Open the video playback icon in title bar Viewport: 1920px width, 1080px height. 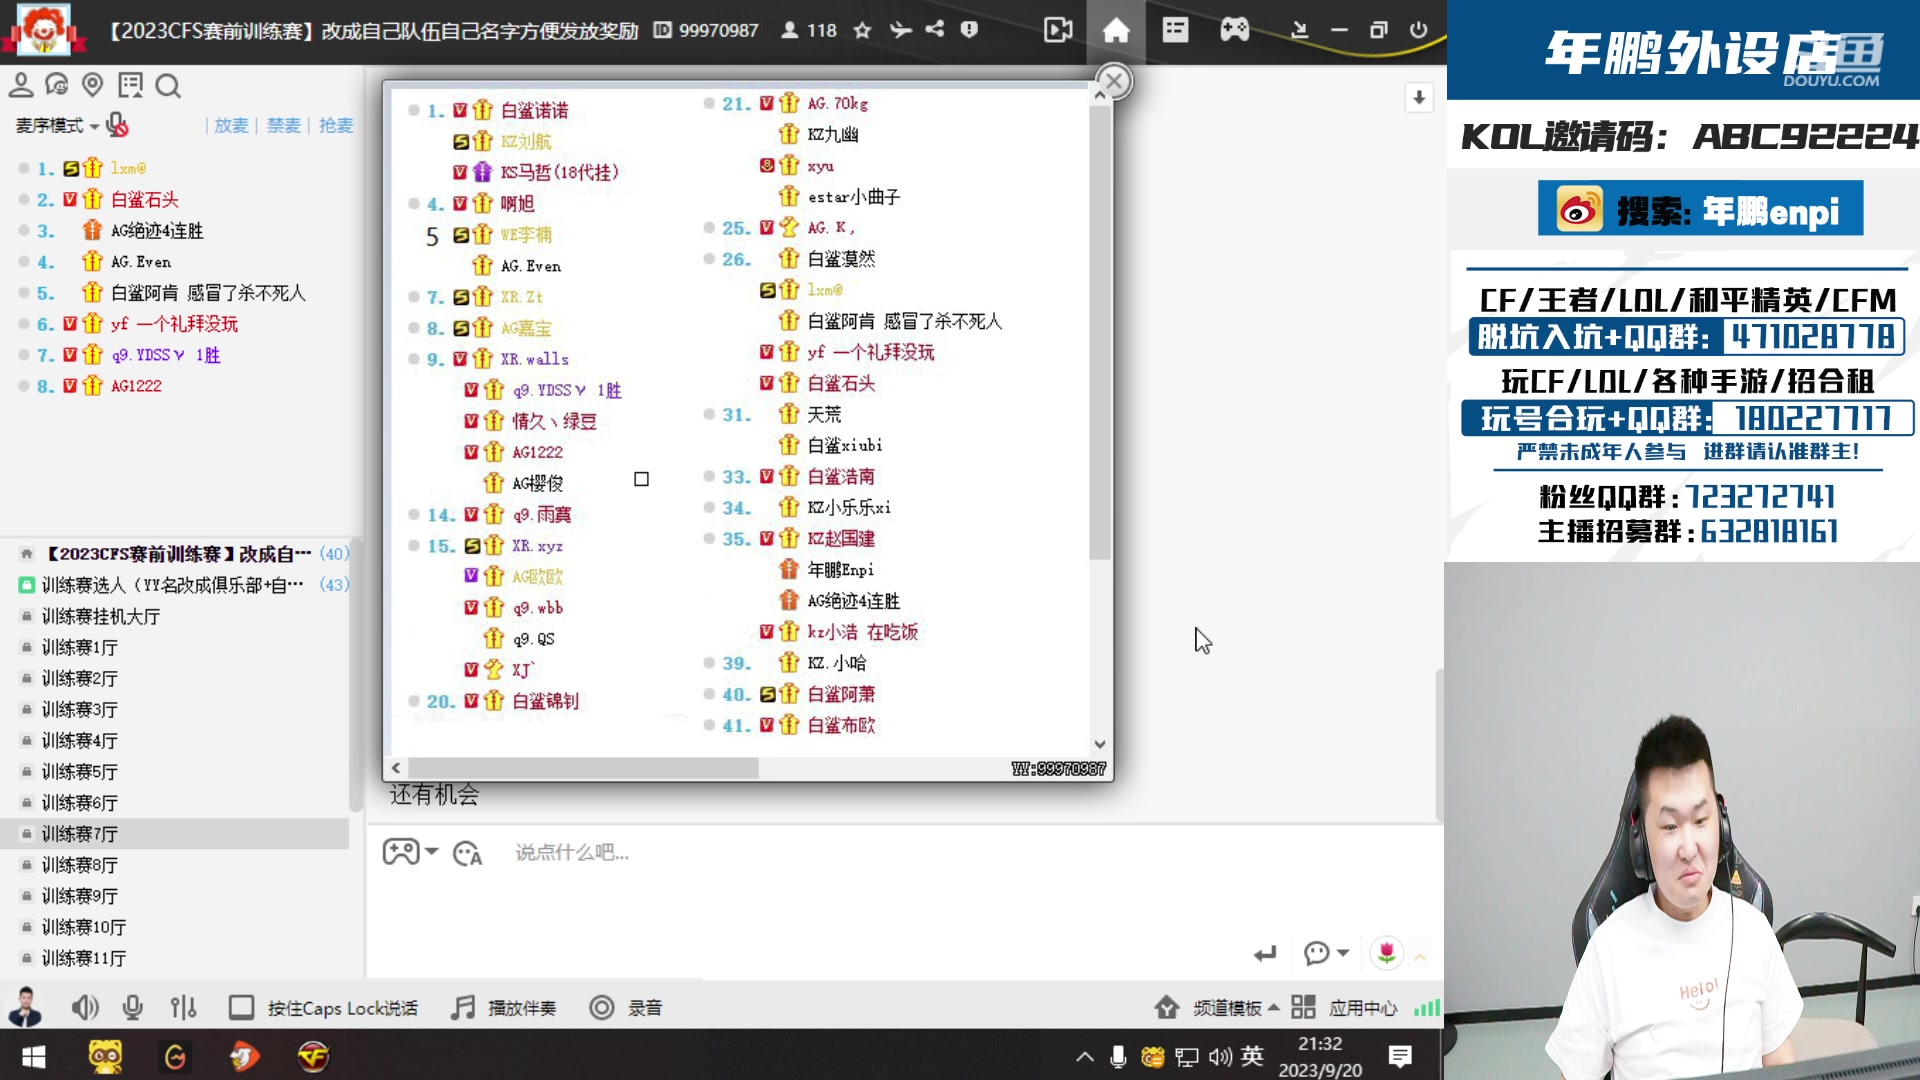click(1058, 30)
